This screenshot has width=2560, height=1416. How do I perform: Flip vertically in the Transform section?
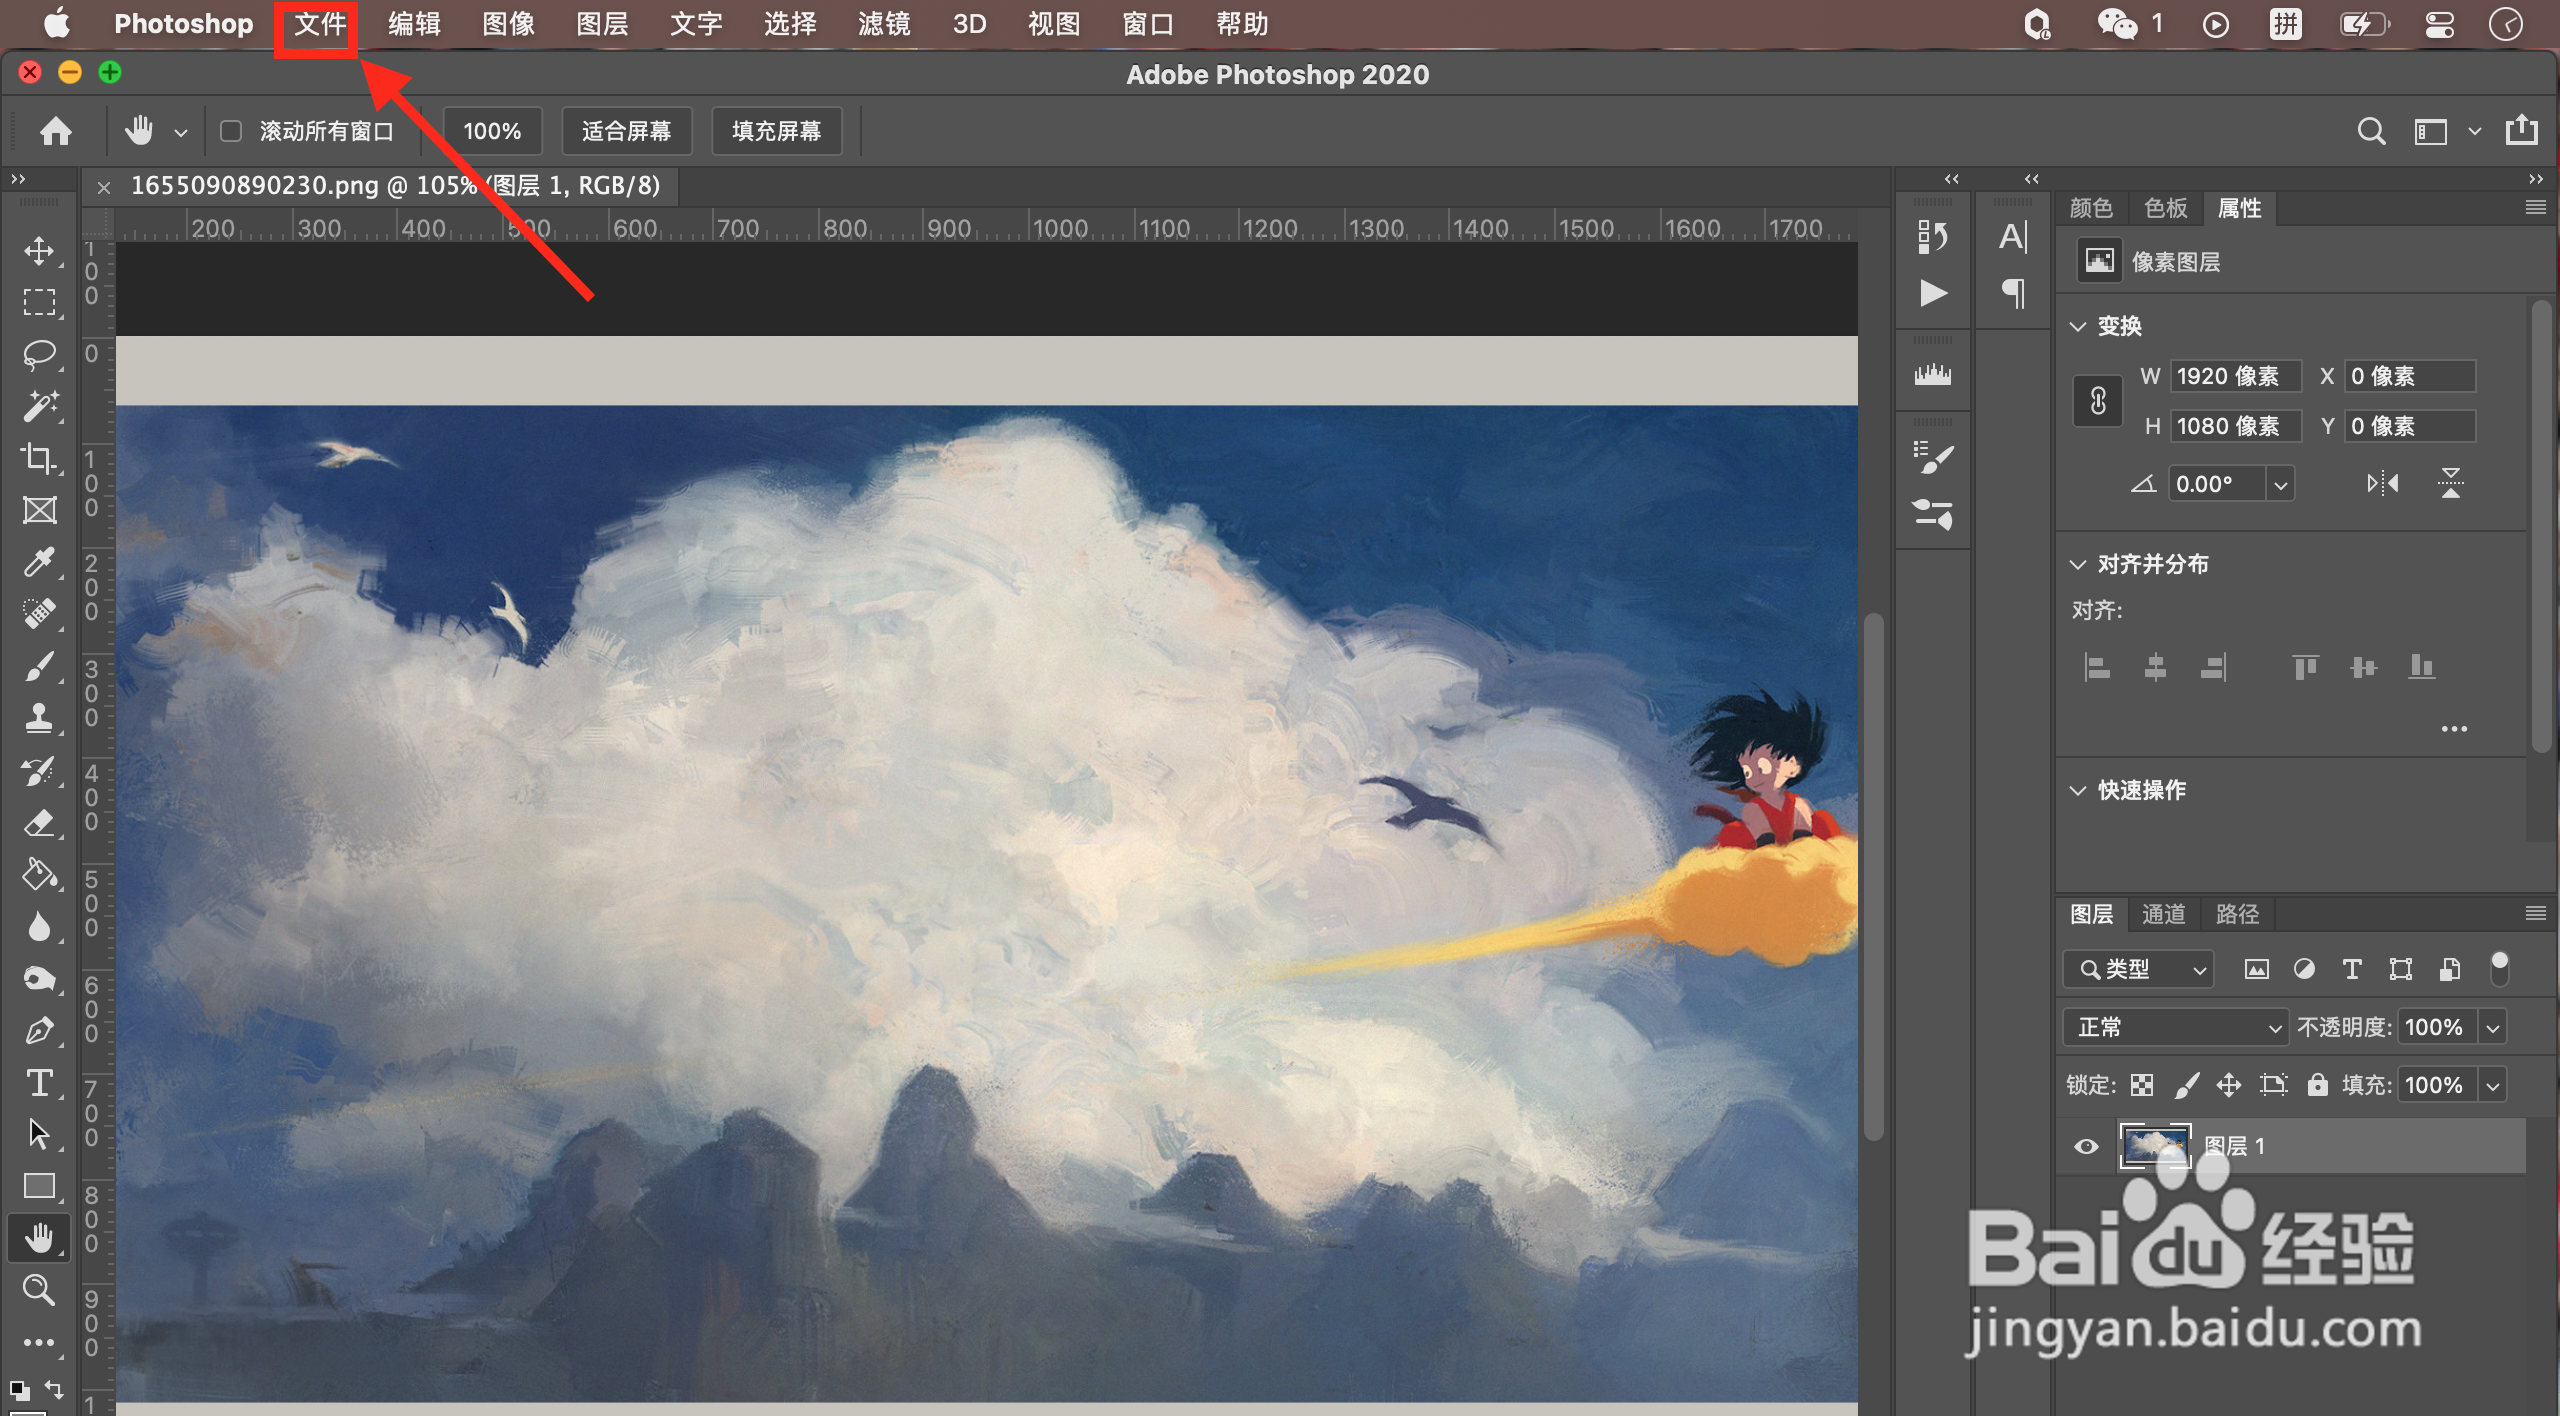pos(2450,484)
